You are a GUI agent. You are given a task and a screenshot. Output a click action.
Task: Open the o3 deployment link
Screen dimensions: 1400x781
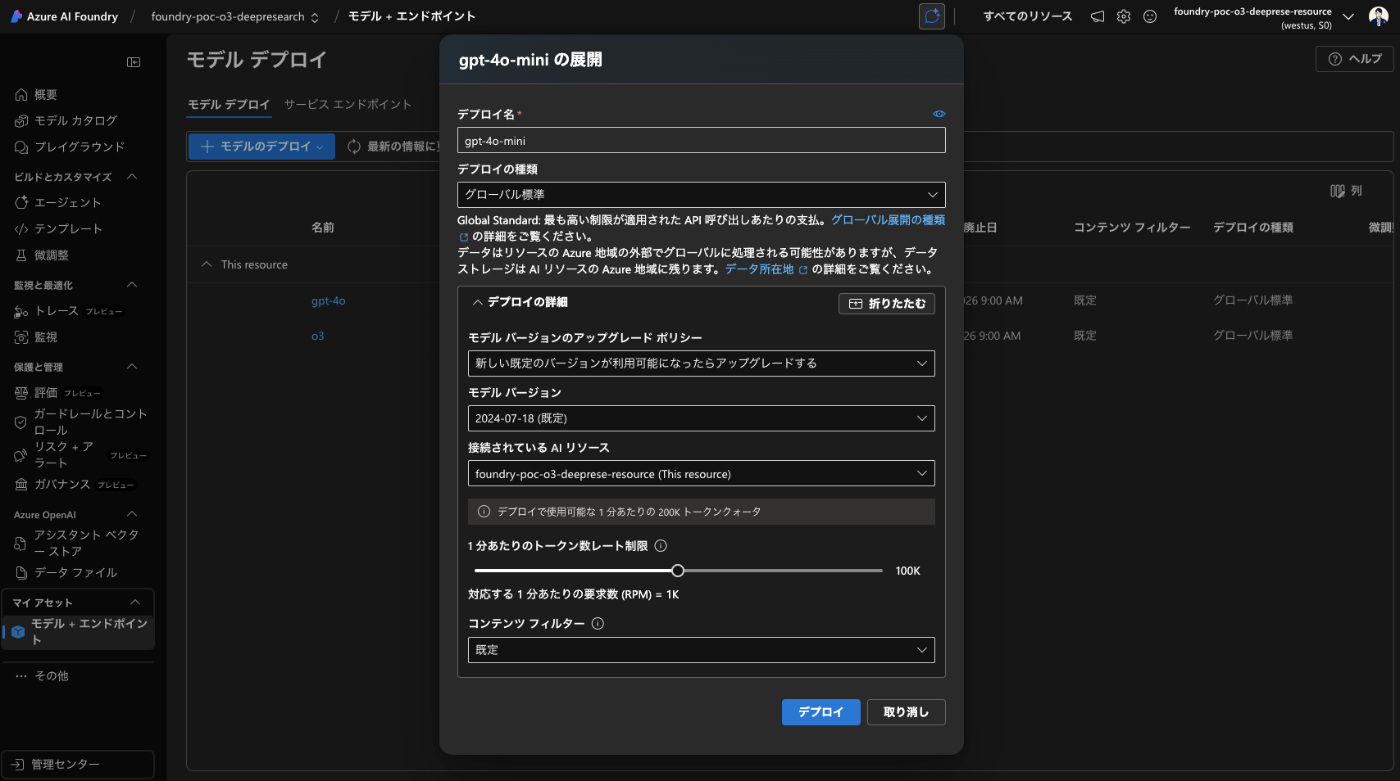(318, 336)
